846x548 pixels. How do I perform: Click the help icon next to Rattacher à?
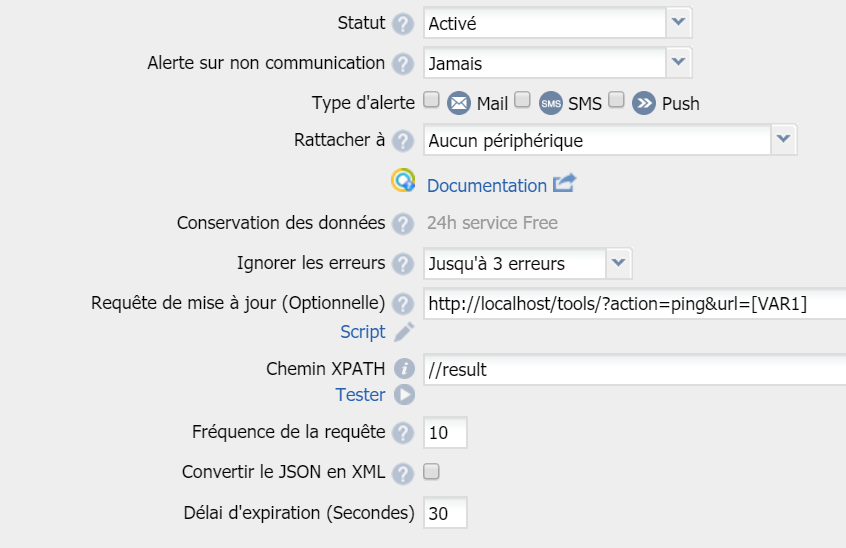(x=403, y=141)
